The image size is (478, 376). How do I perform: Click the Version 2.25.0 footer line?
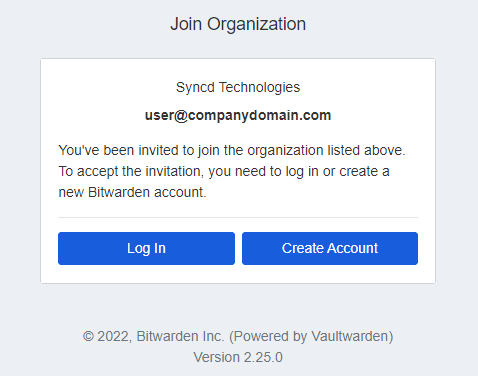pyautogui.click(x=238, y=357)
